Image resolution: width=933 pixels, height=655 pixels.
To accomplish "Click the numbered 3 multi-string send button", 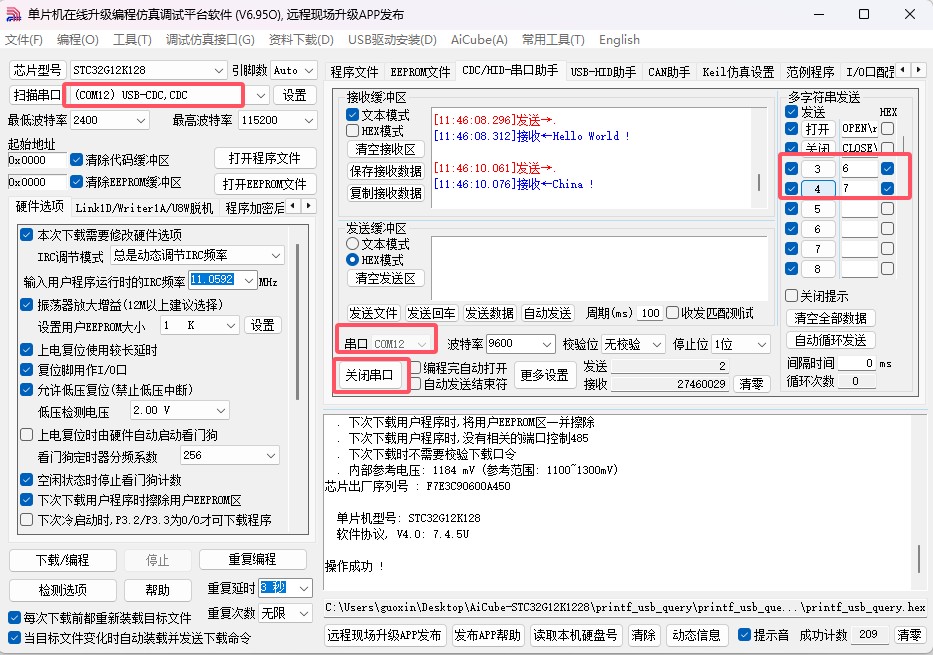I will pos(817,169).
